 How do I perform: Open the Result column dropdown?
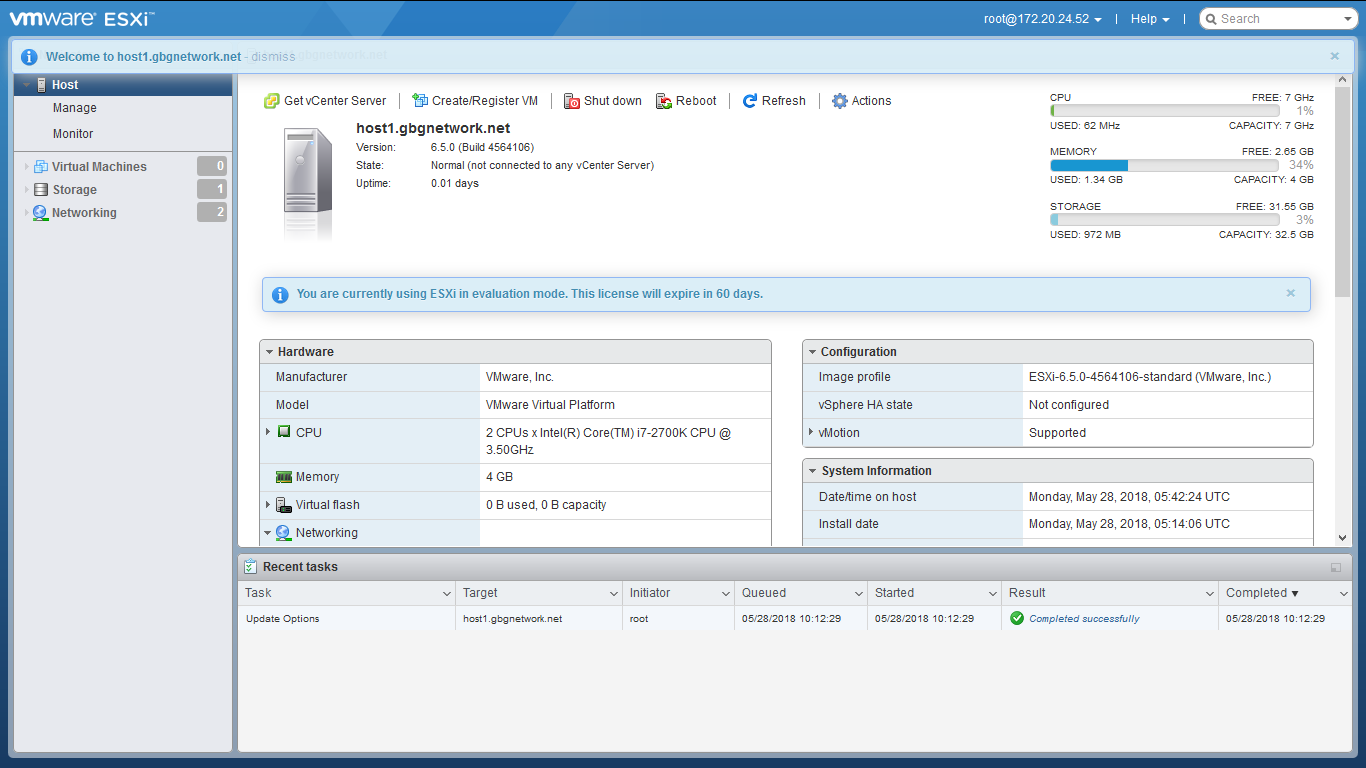coord(1210,594)
